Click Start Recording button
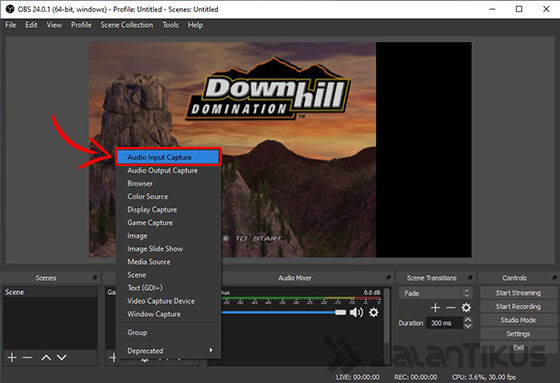The width and height of the screenshot is (560, 383). (x=518, y=307)
